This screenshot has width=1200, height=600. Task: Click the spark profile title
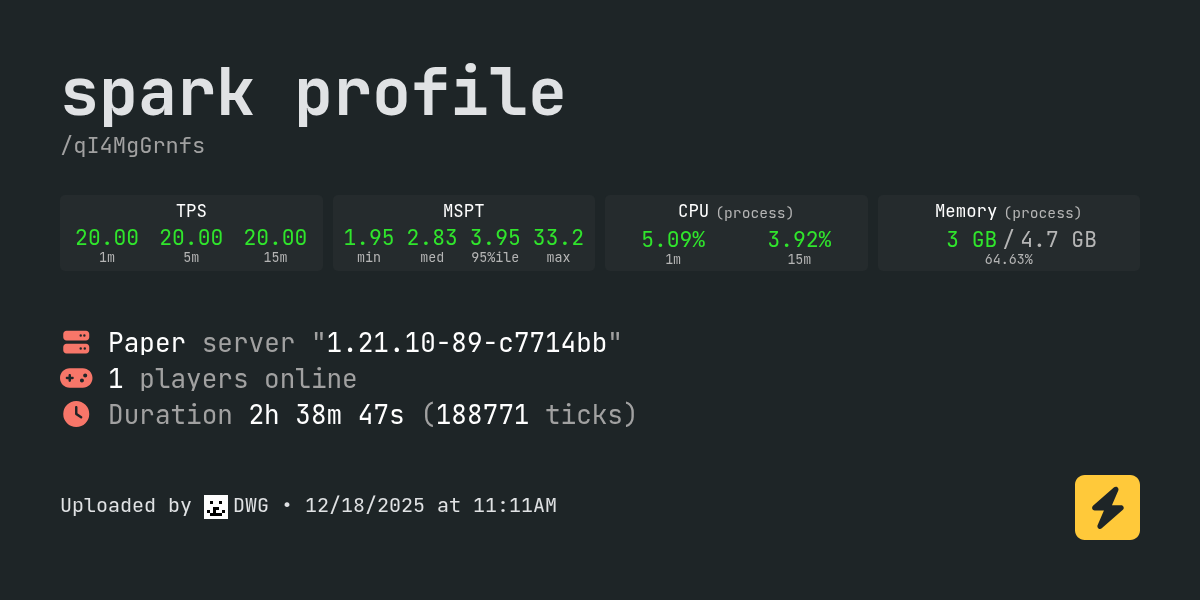click(313, 94)
